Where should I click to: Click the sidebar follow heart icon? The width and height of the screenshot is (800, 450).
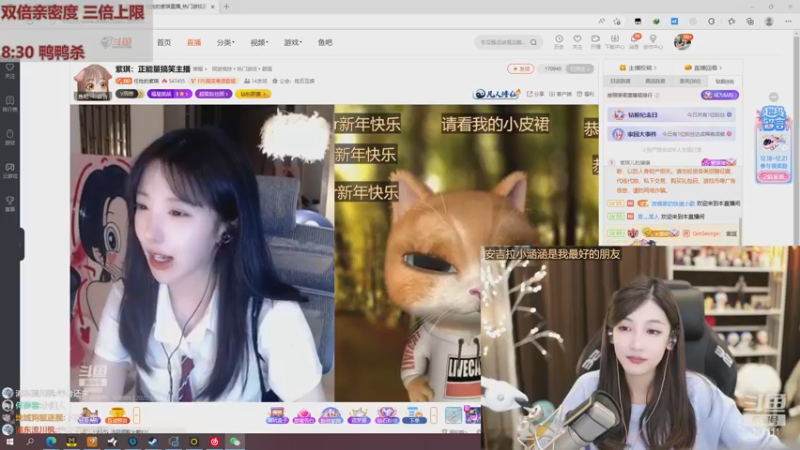[x=10, y=70]
